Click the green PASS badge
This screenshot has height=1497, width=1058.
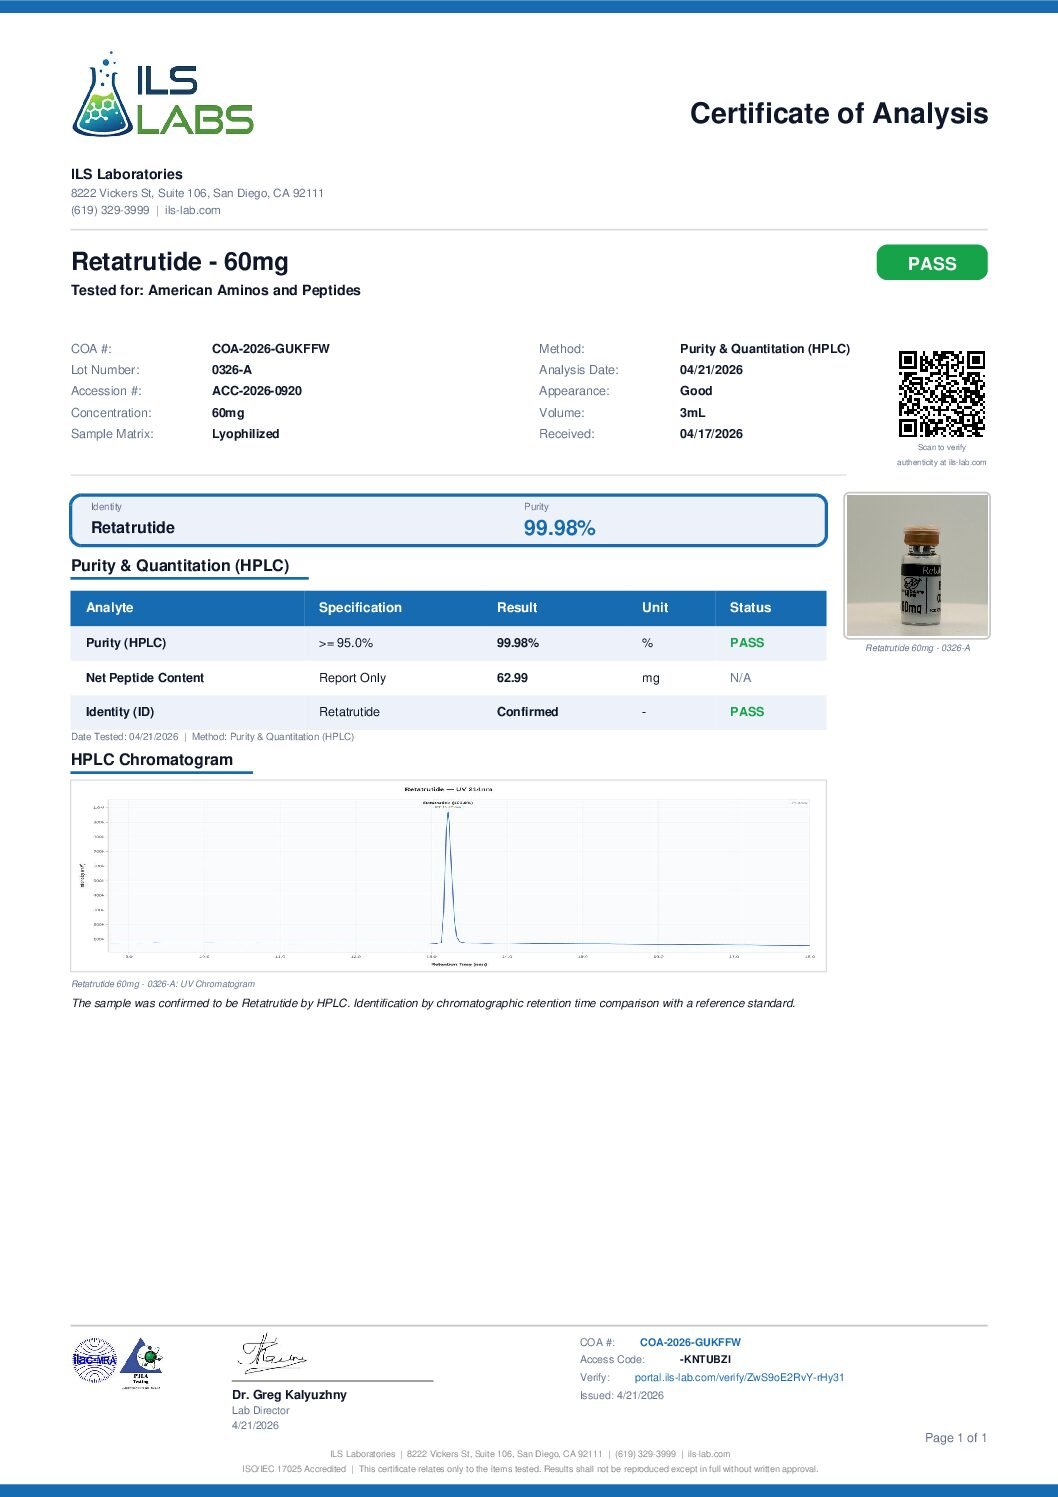[x=932, y=263]
